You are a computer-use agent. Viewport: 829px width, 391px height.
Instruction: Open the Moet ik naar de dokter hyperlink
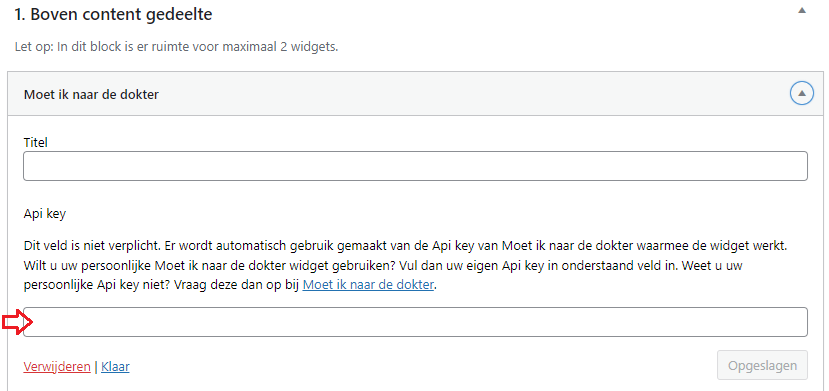(x=368, y=285)
